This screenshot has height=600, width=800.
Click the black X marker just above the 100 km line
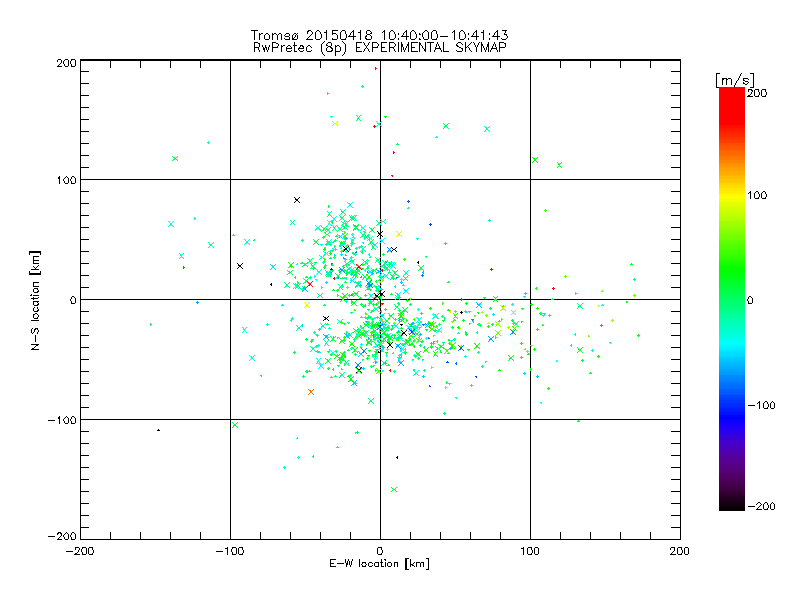[297, 200]
